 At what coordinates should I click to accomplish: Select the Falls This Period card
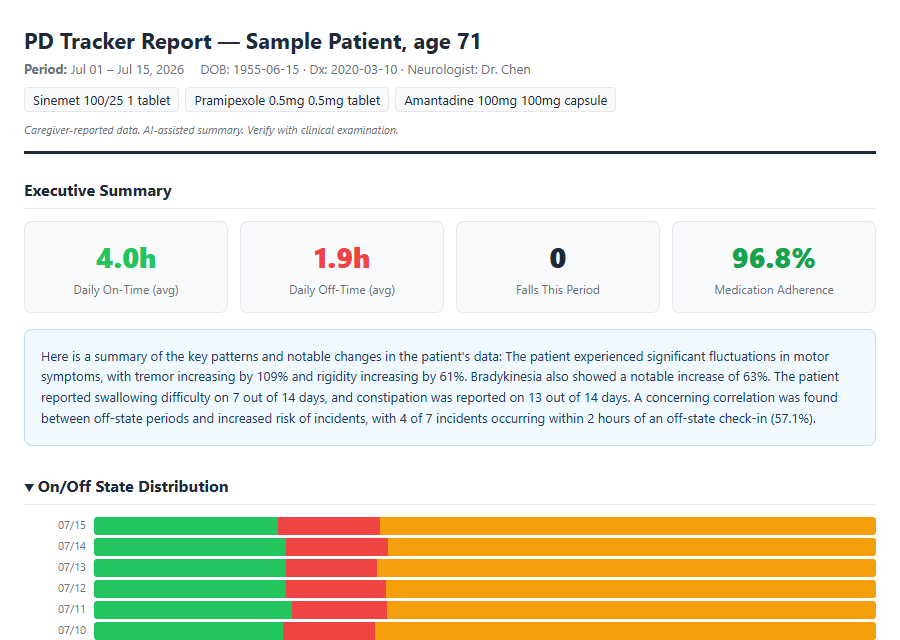[x=557, y=267]
